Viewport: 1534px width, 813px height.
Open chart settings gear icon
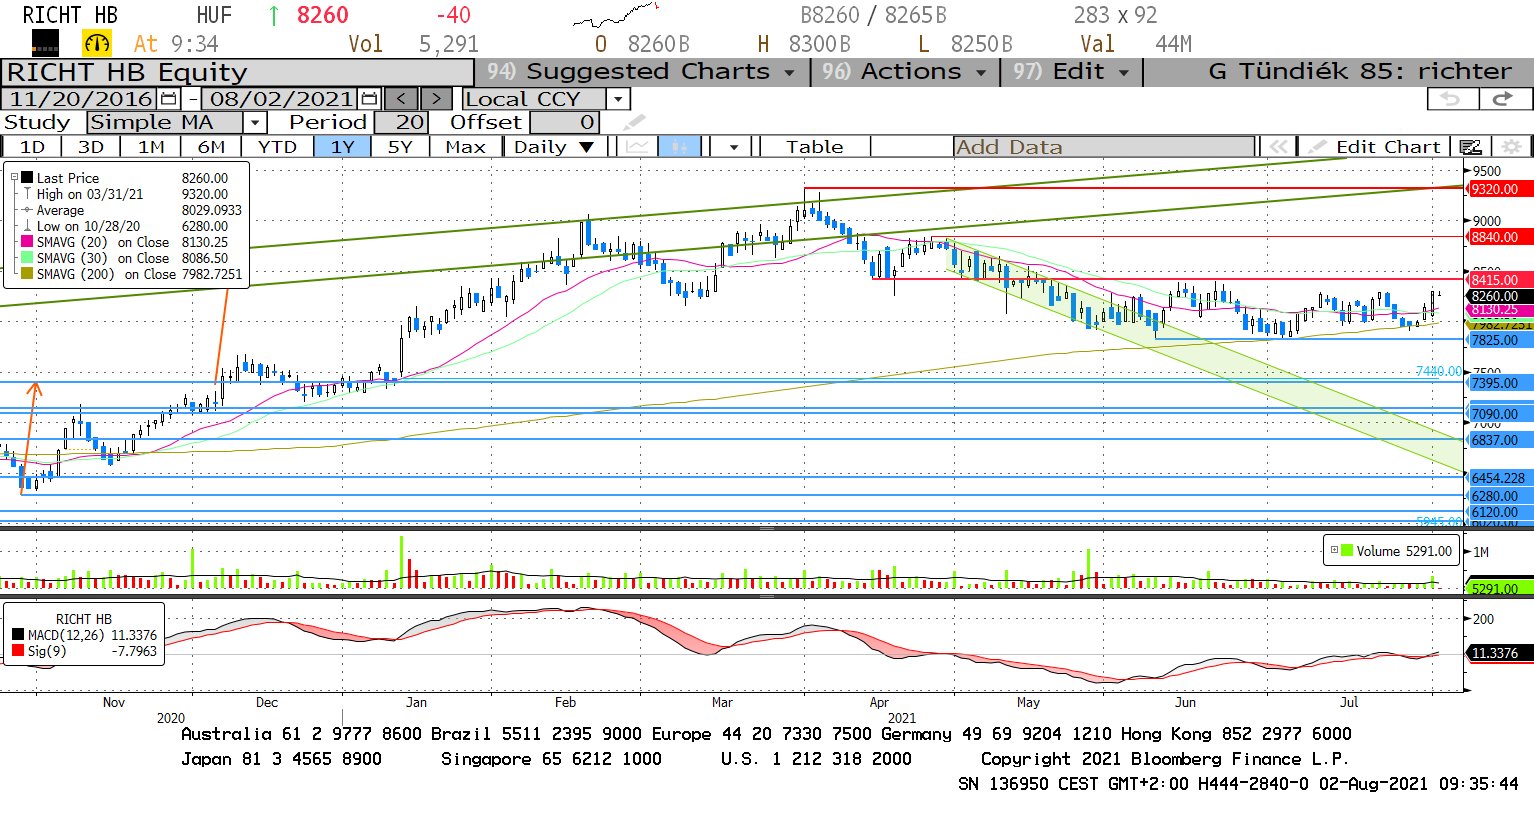pyautogui.click(x=1512, y=147)
